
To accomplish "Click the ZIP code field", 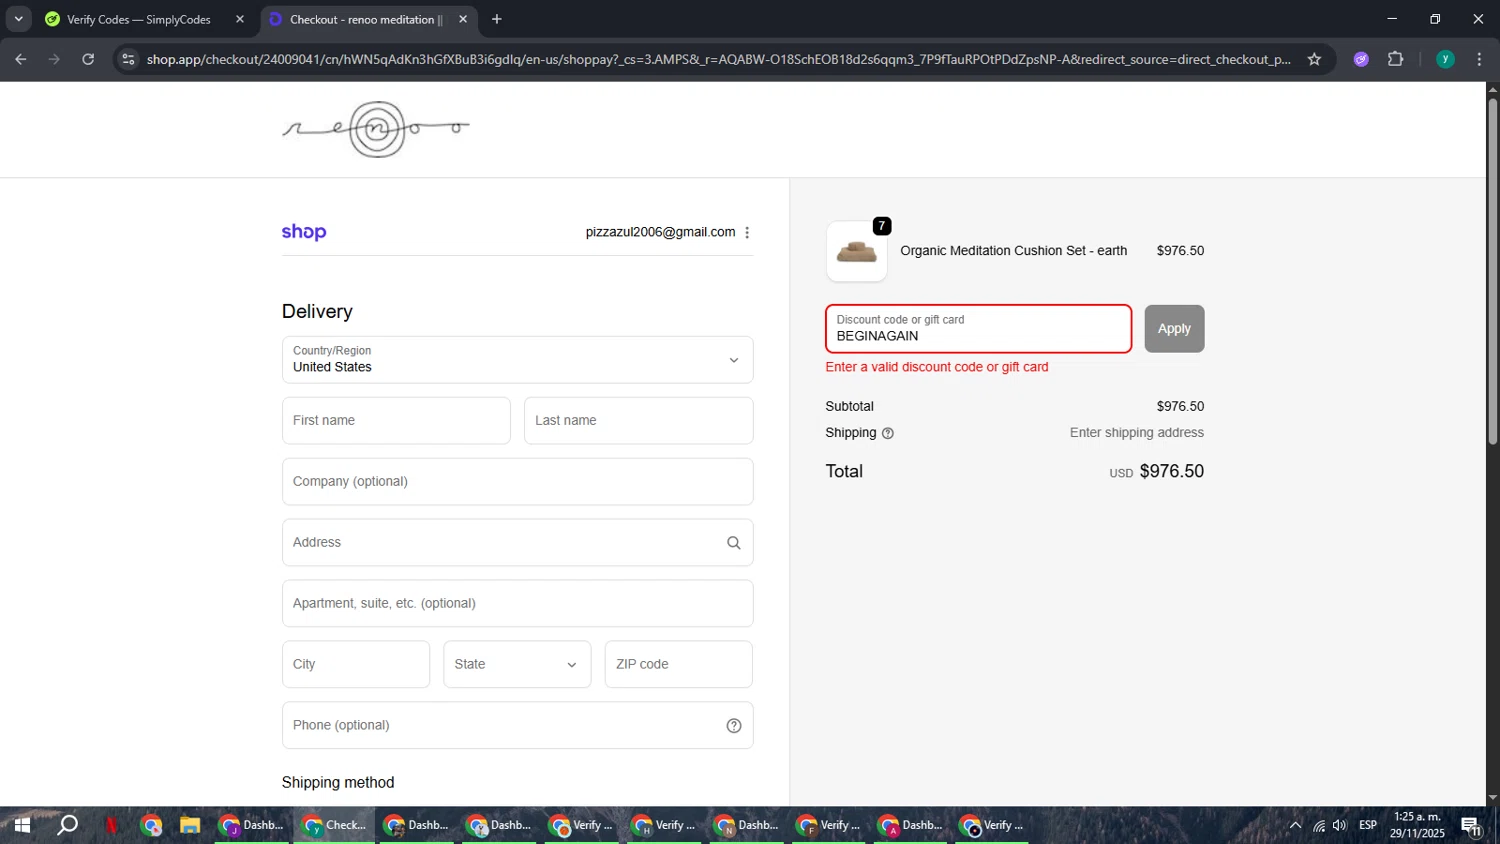I will pos(678,664).
